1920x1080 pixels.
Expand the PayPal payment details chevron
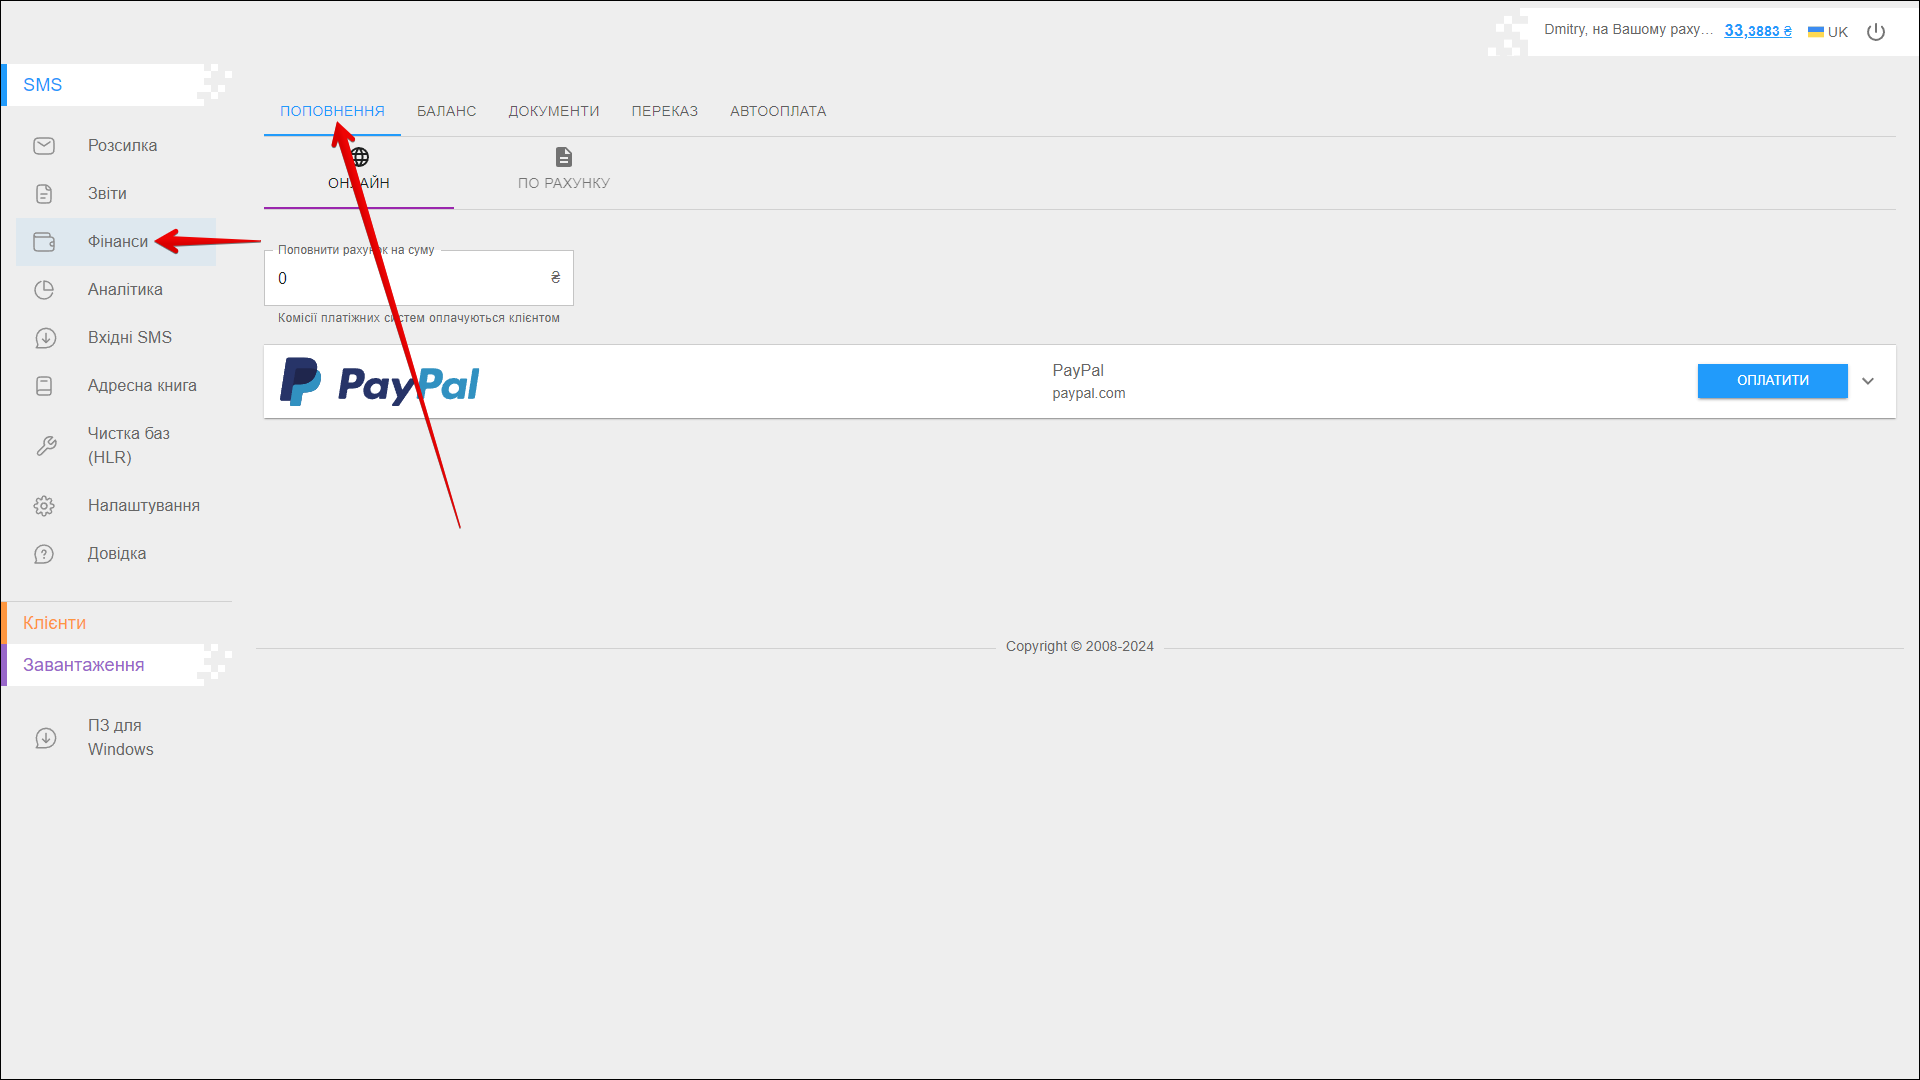1868,381
